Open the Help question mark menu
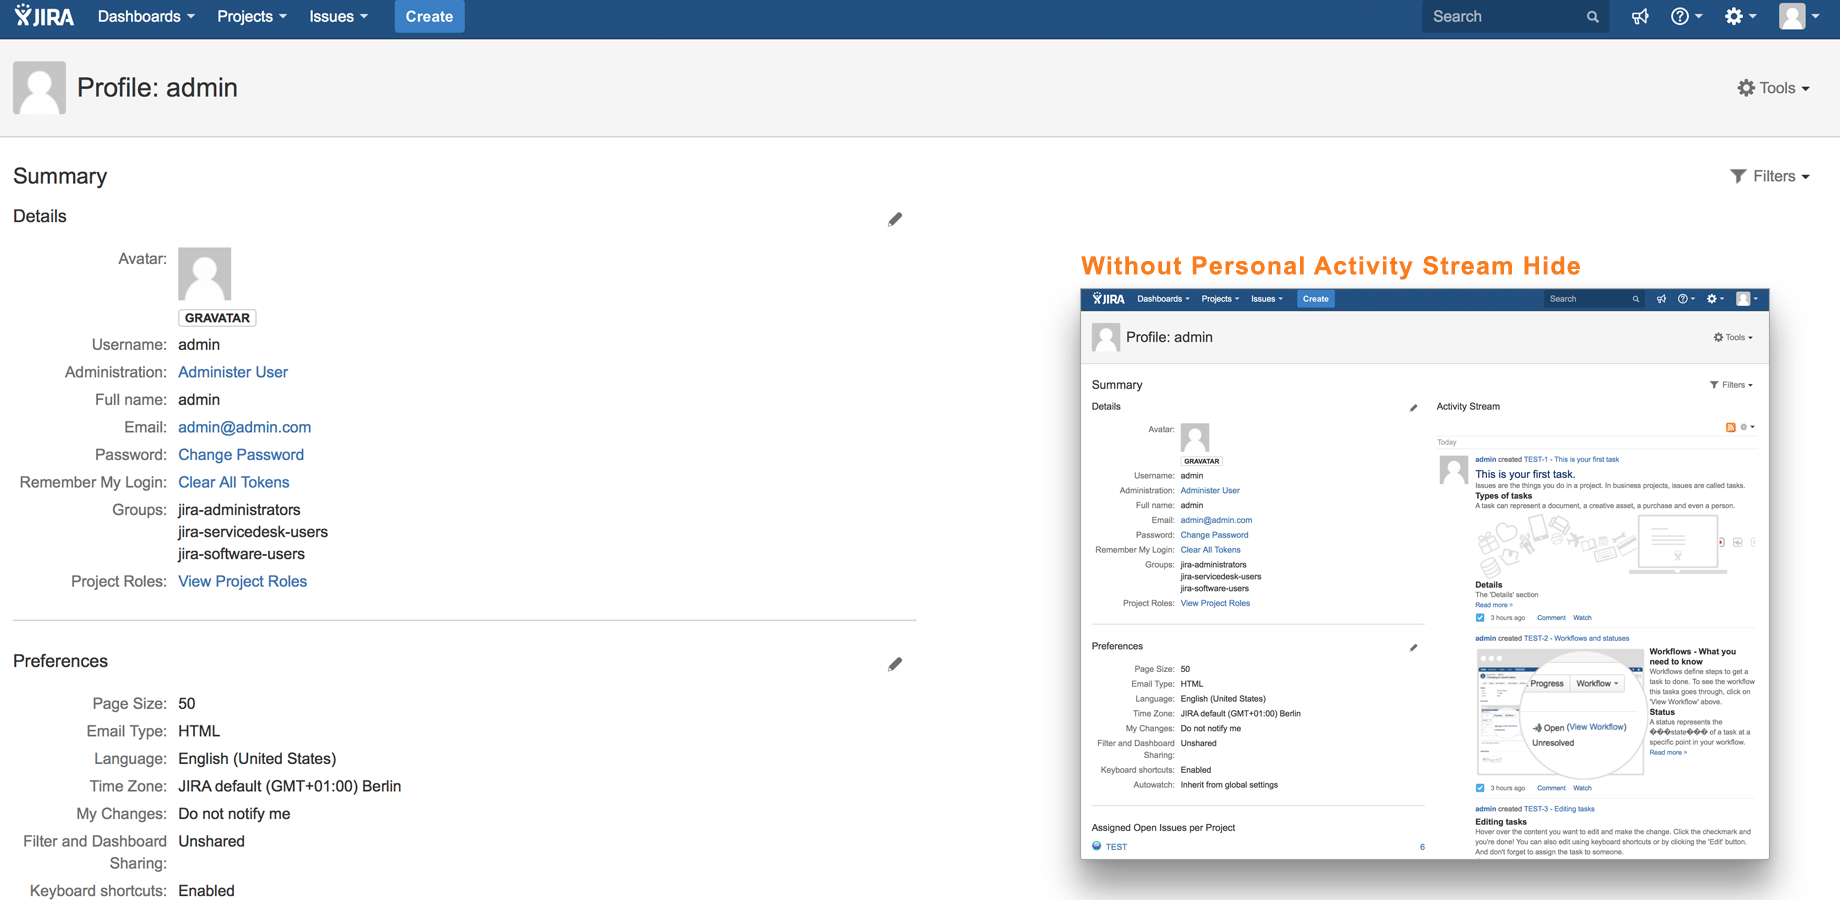 (x=1686, y=16)
